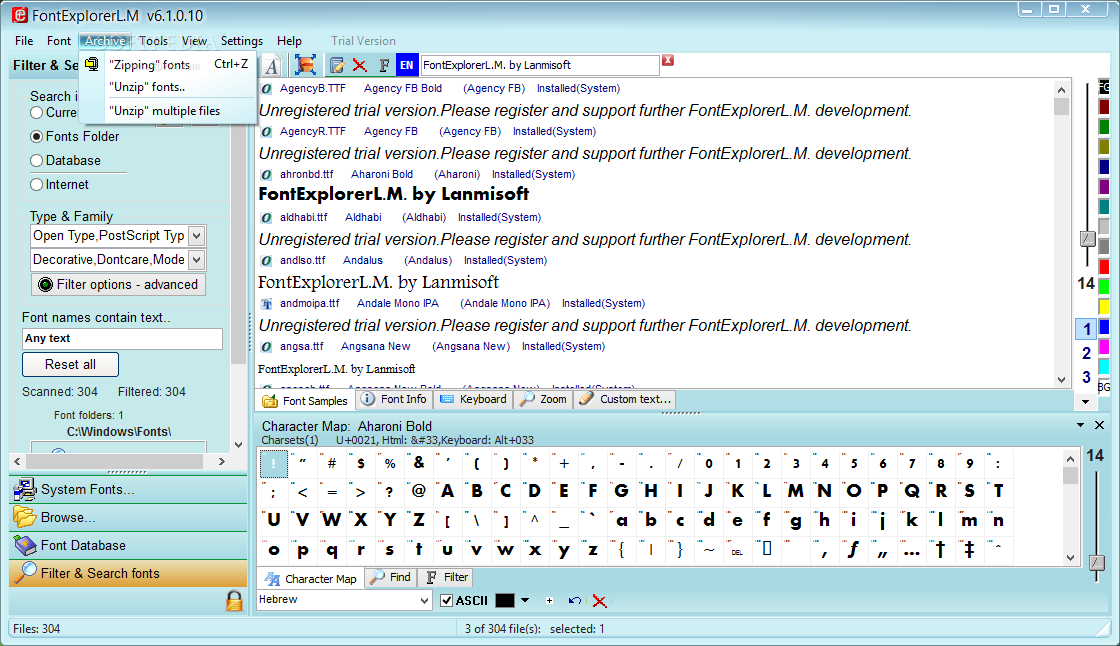Open the Help menu
This screenshot has height=646, width=1120.
[x=289, y=41]
